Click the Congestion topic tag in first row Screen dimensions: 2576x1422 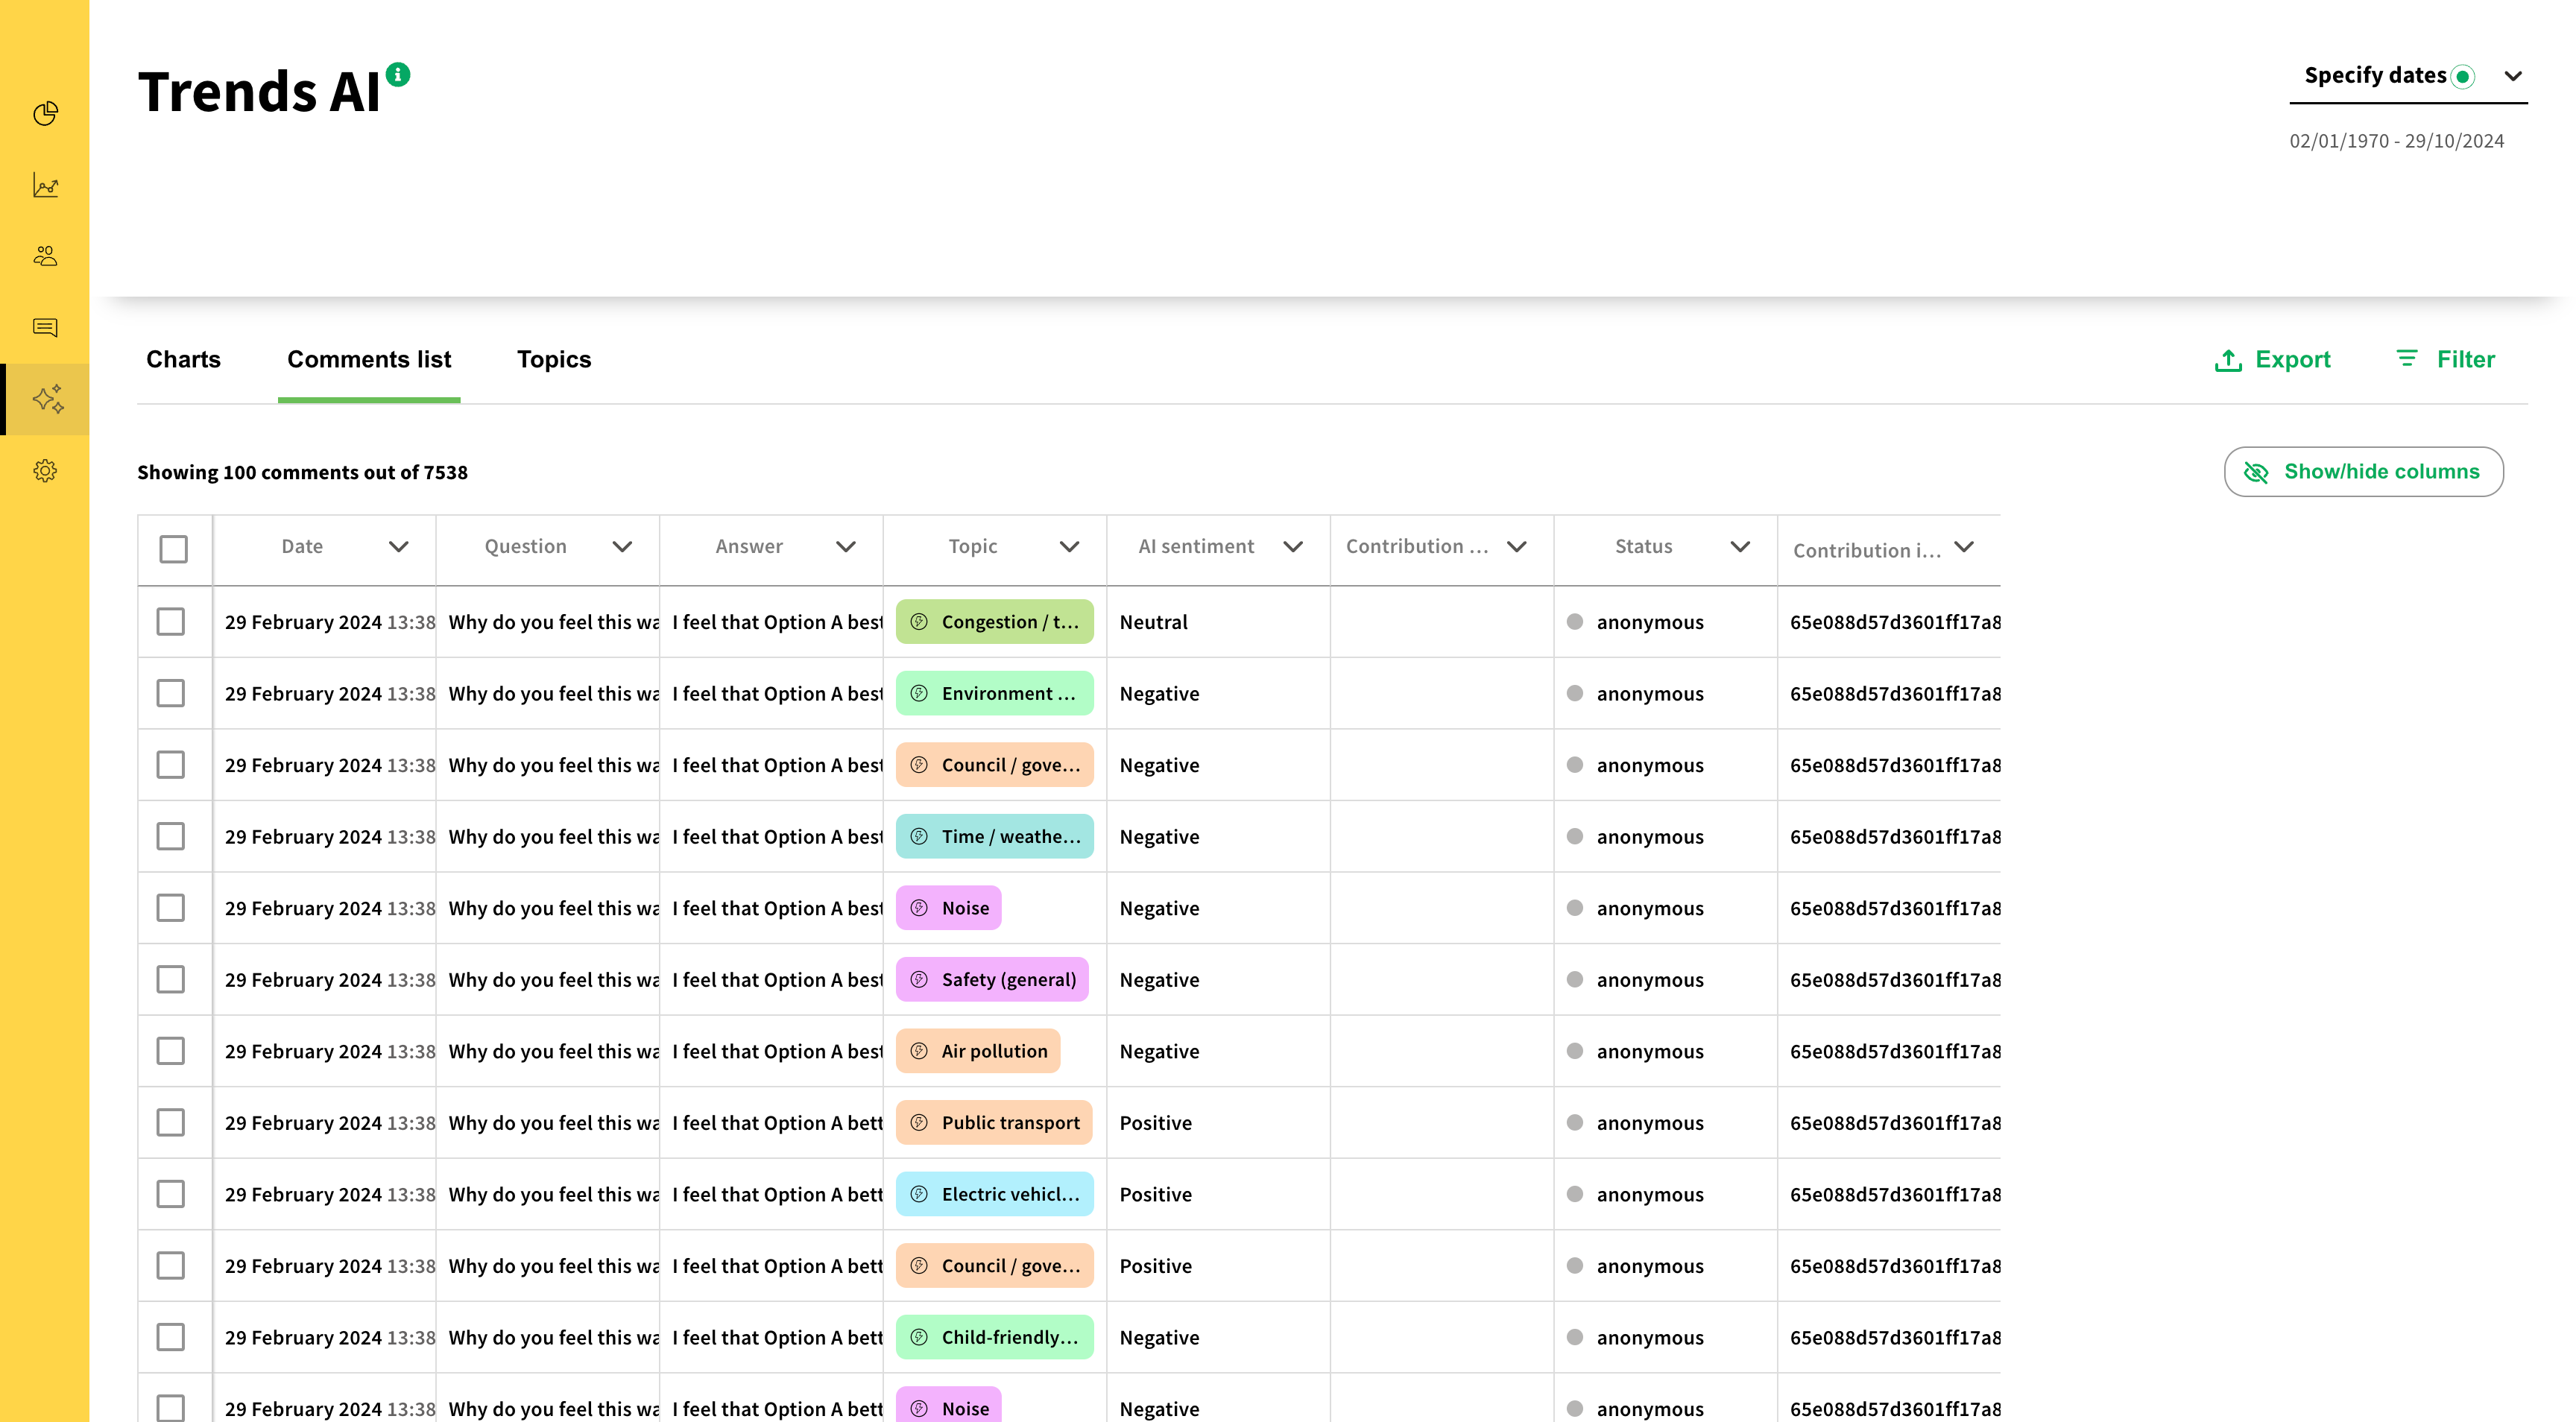994,621
